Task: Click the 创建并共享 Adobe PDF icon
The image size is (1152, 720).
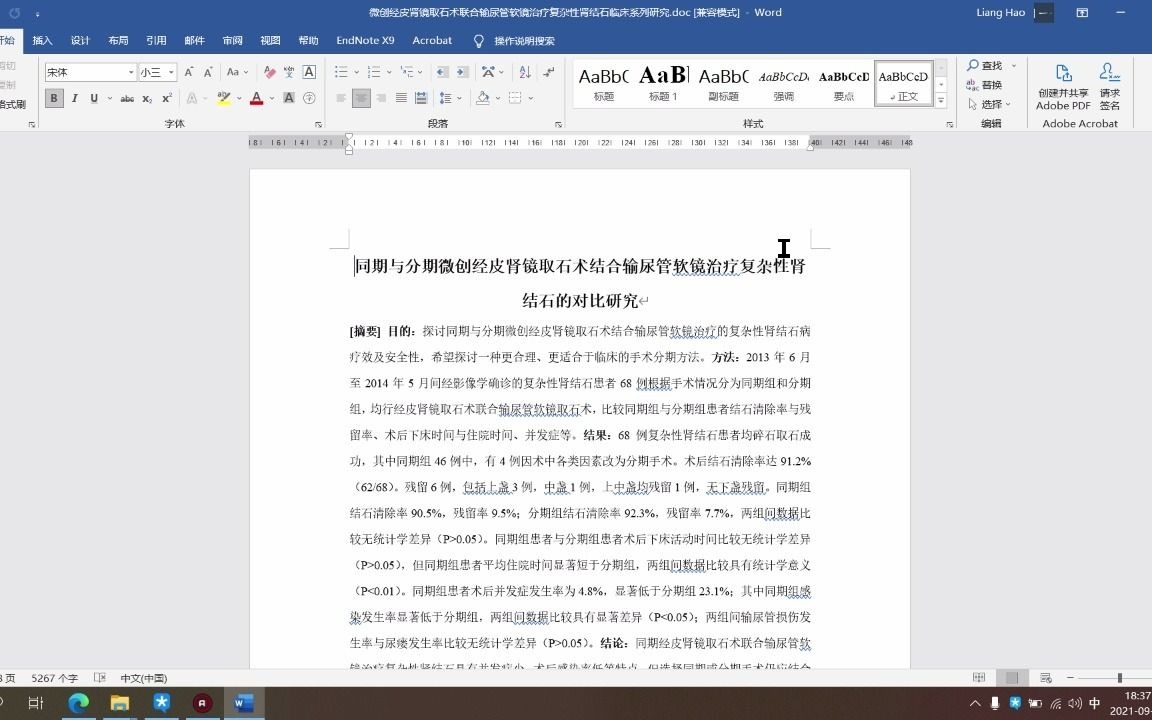Action: pos(1062,90)
